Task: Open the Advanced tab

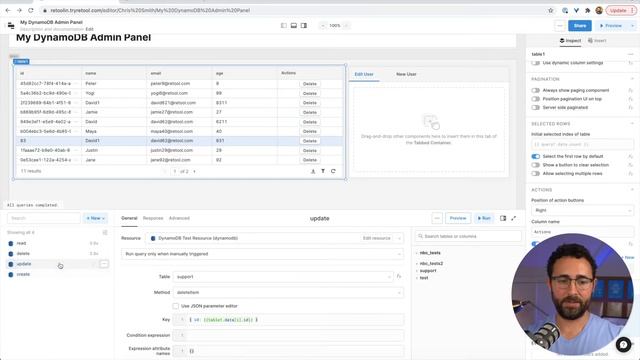Action: click(179, 218)
